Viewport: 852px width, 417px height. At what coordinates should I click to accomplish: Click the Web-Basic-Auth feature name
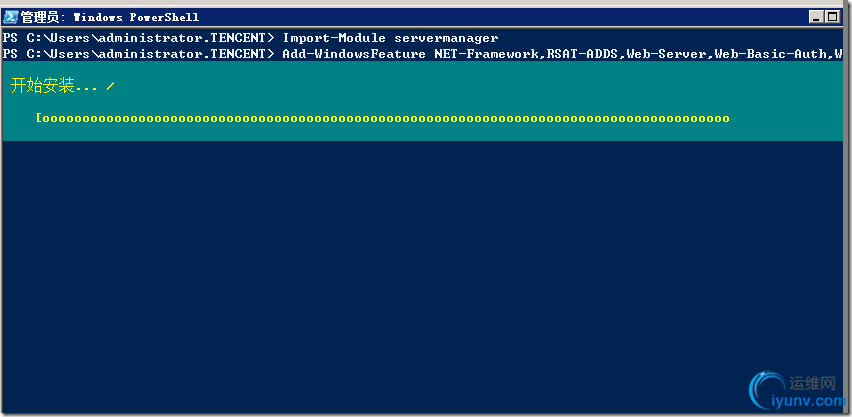(x=770, y=54)
